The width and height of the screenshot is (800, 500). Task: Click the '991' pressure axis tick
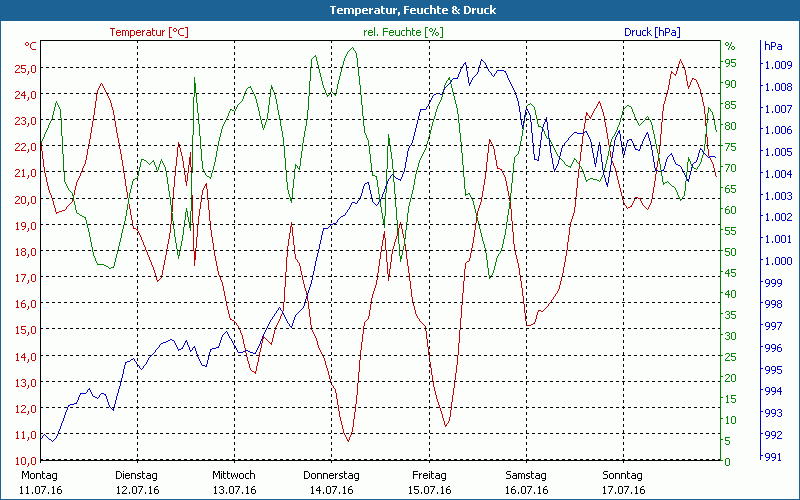coord(773,457)
